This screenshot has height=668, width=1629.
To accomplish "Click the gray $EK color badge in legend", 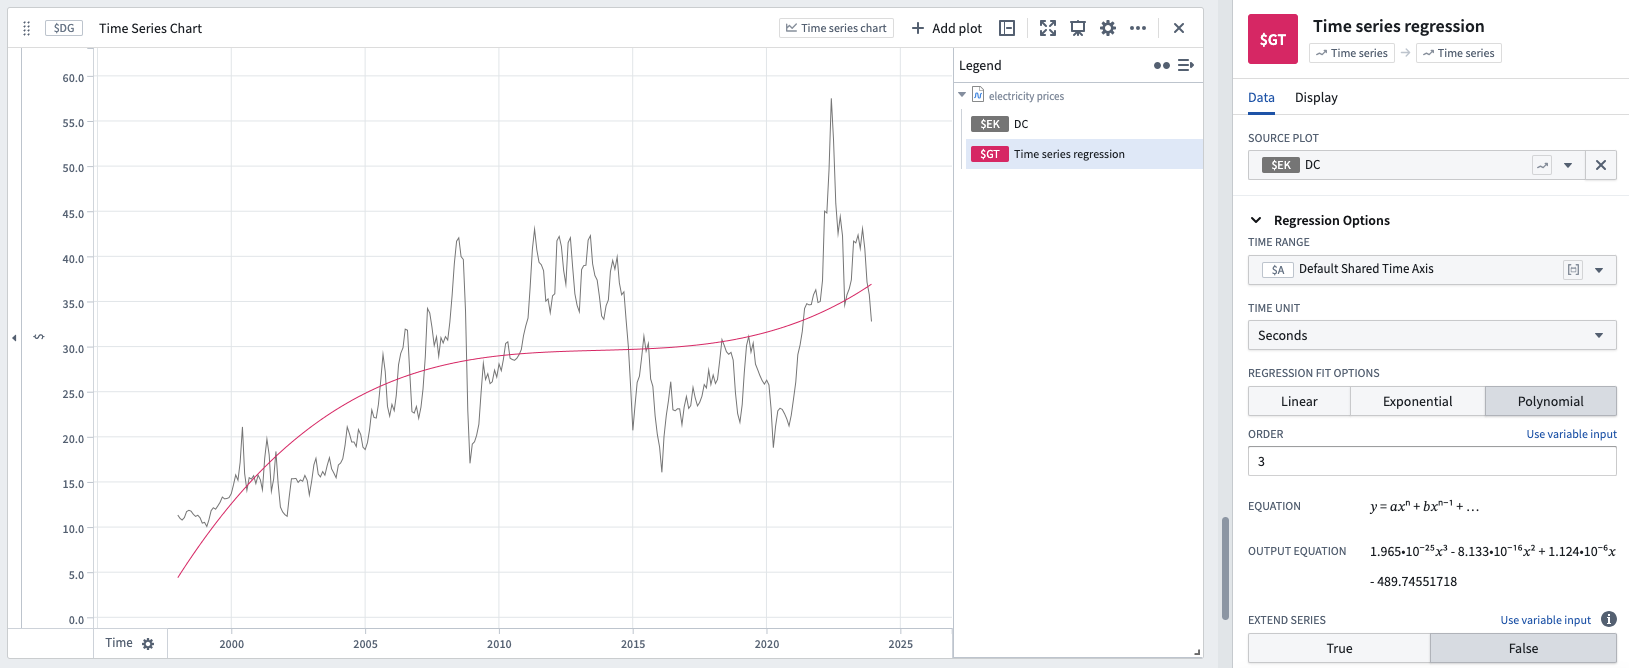I will tap(989, 124).
